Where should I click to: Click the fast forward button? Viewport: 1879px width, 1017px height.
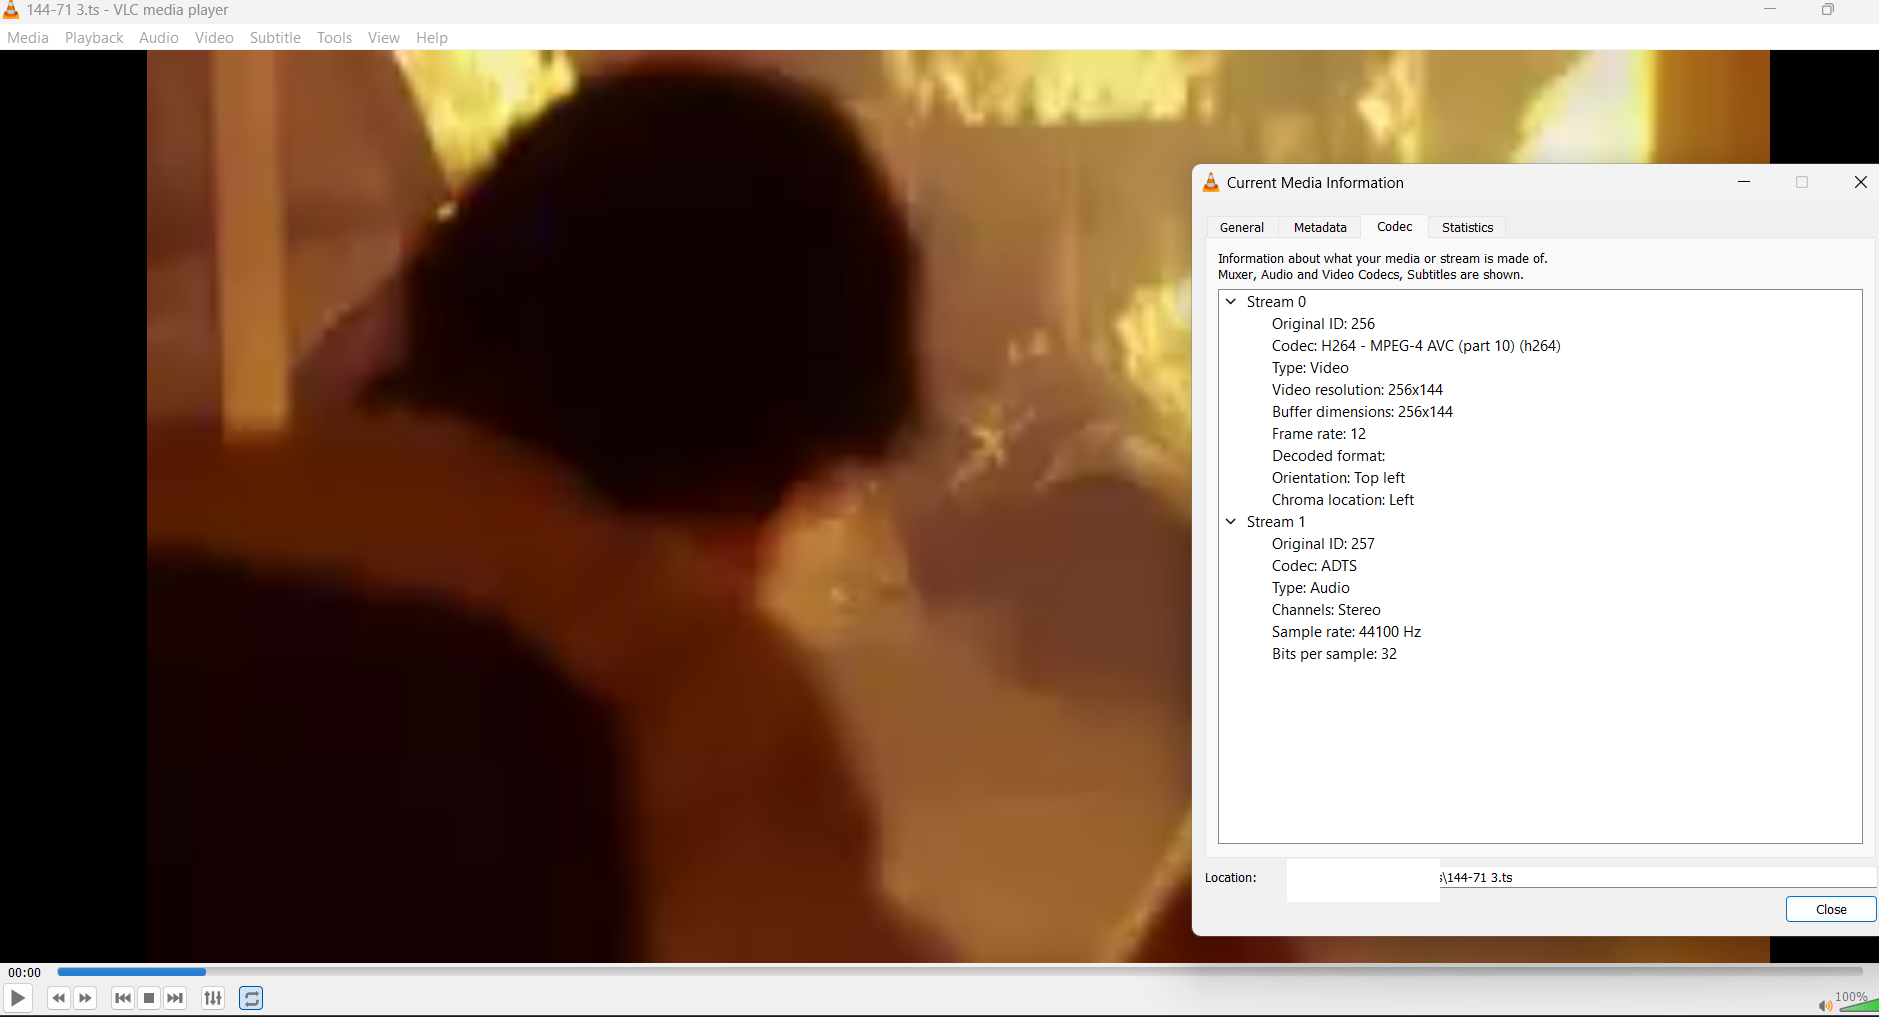[86, 998]
